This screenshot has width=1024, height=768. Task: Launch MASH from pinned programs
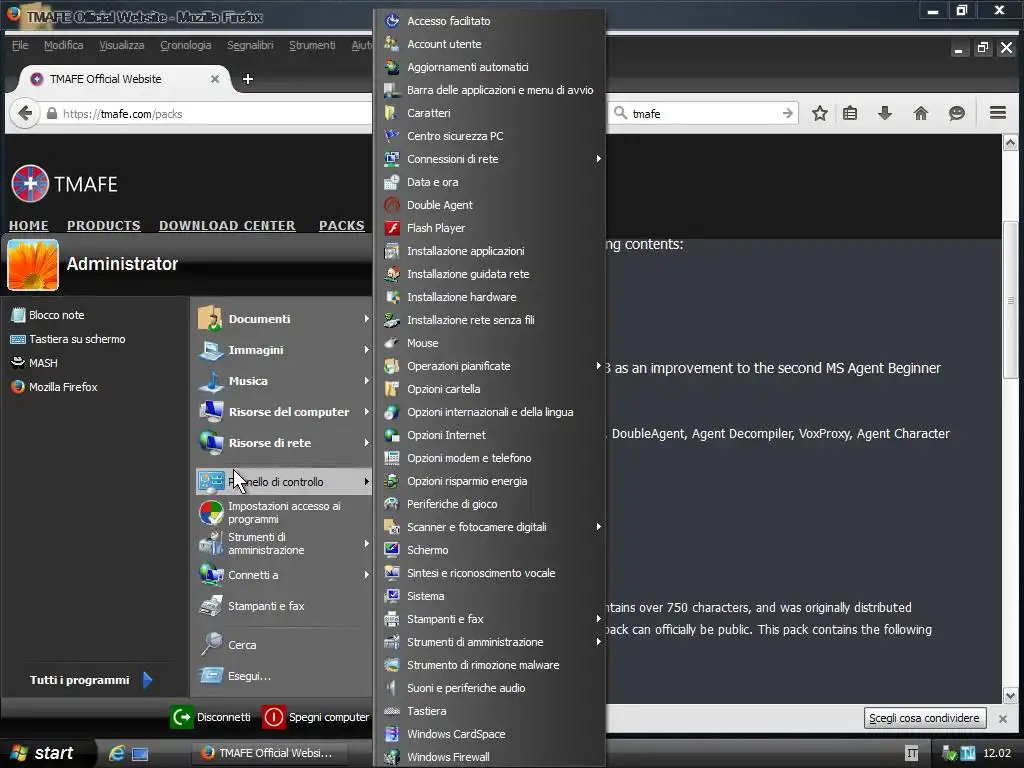pos(42,362)
